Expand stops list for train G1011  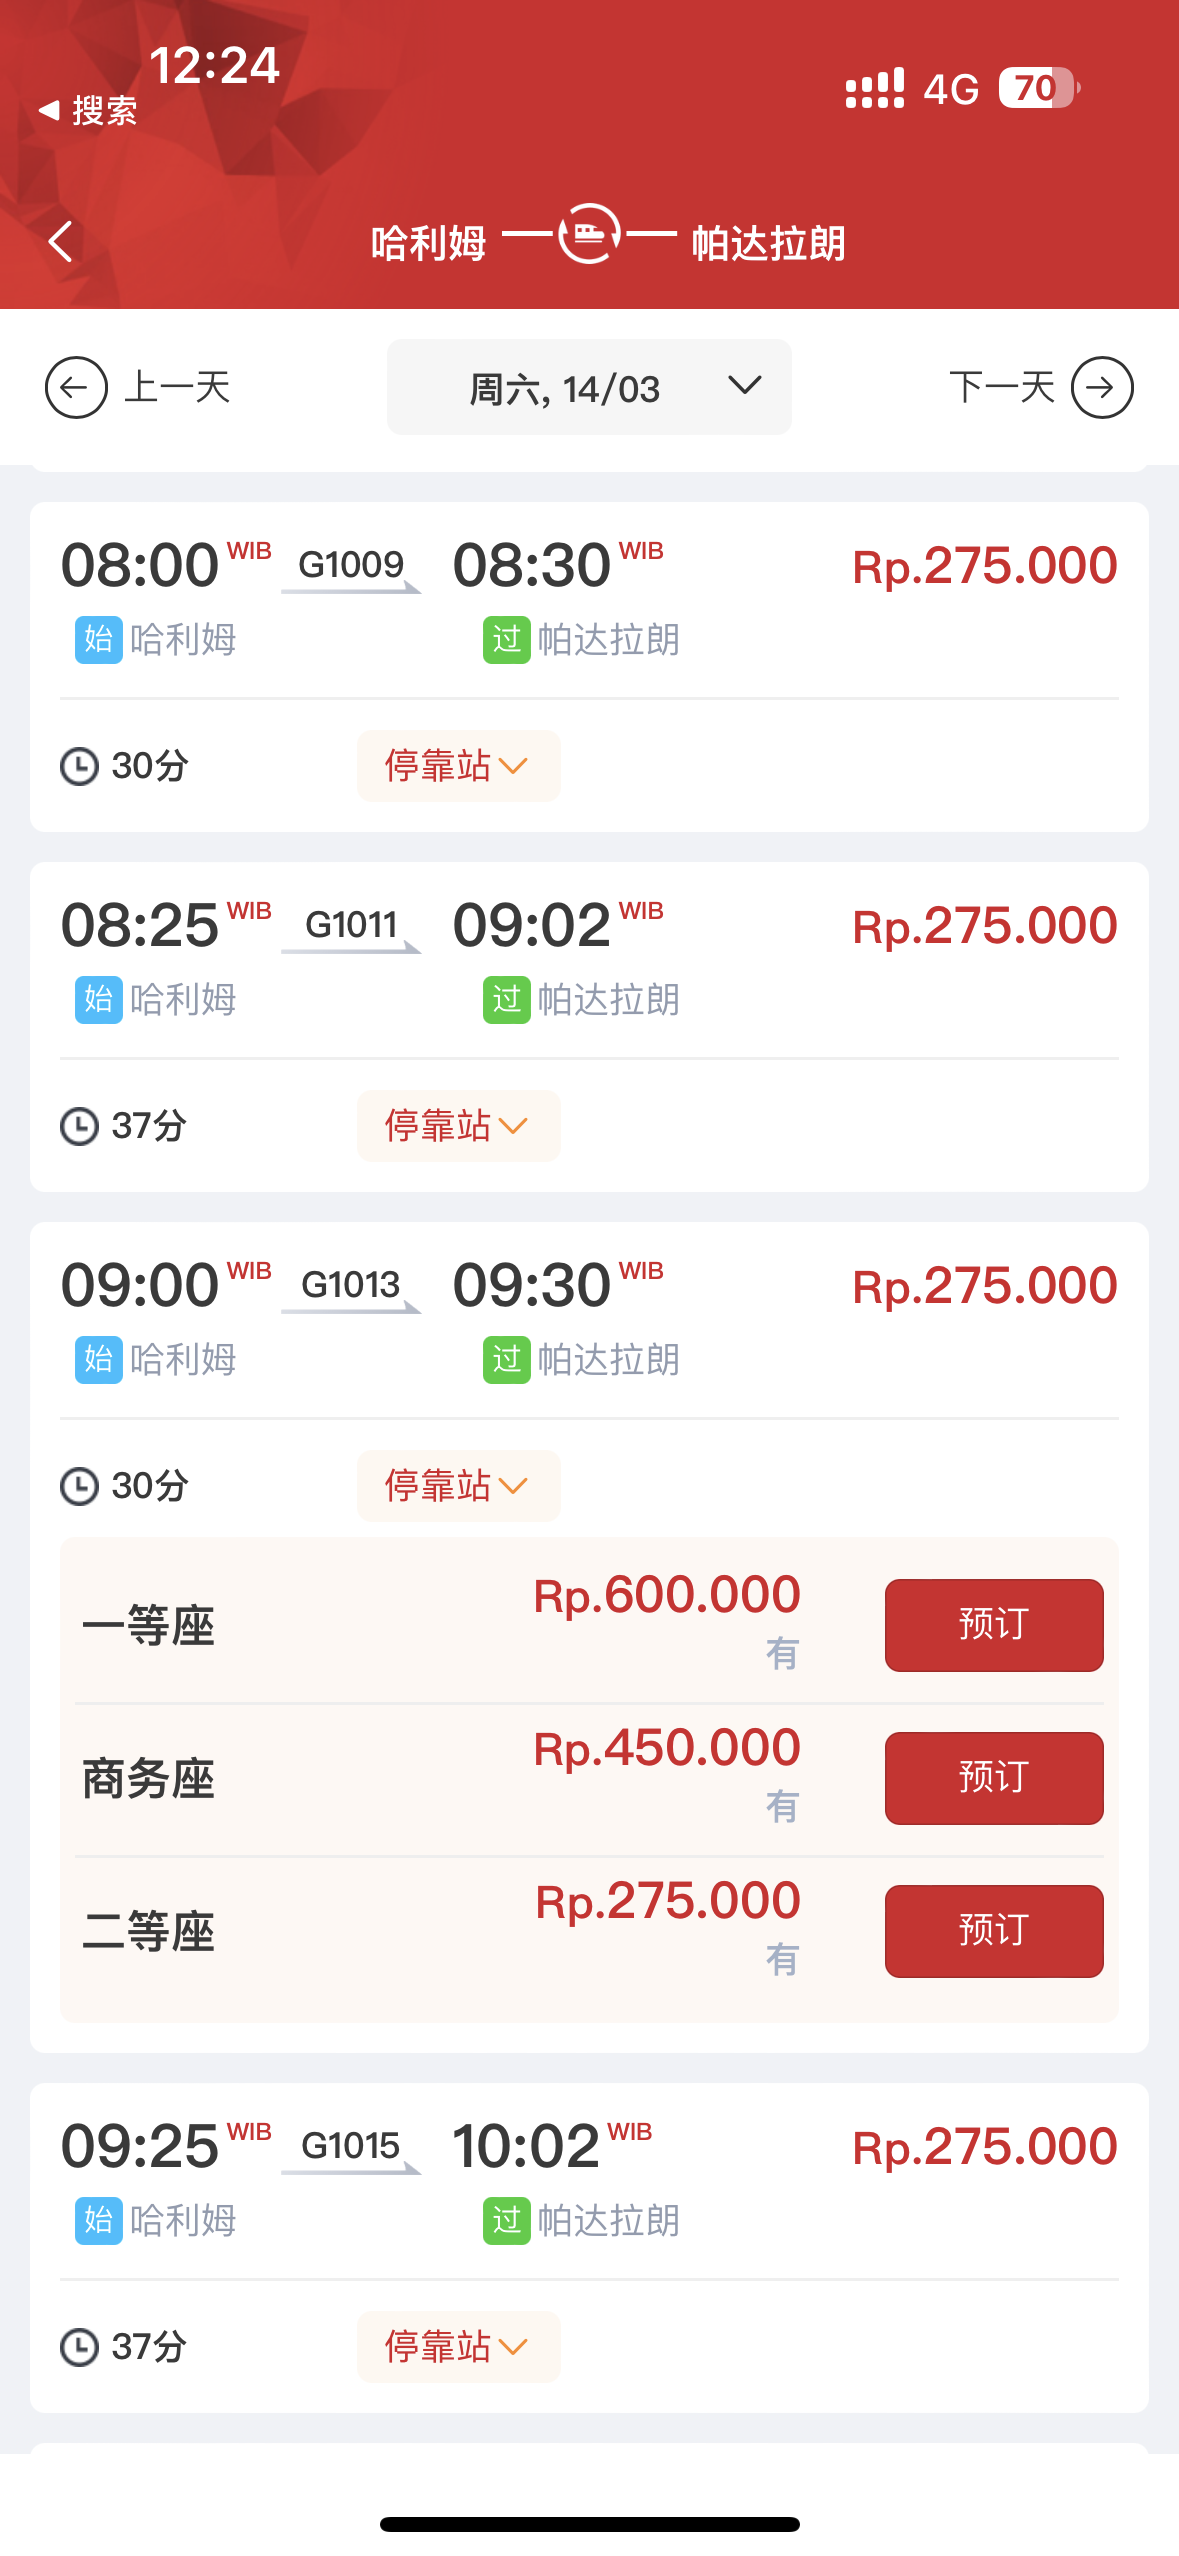pyautogui.click(x=458, y=1126)
